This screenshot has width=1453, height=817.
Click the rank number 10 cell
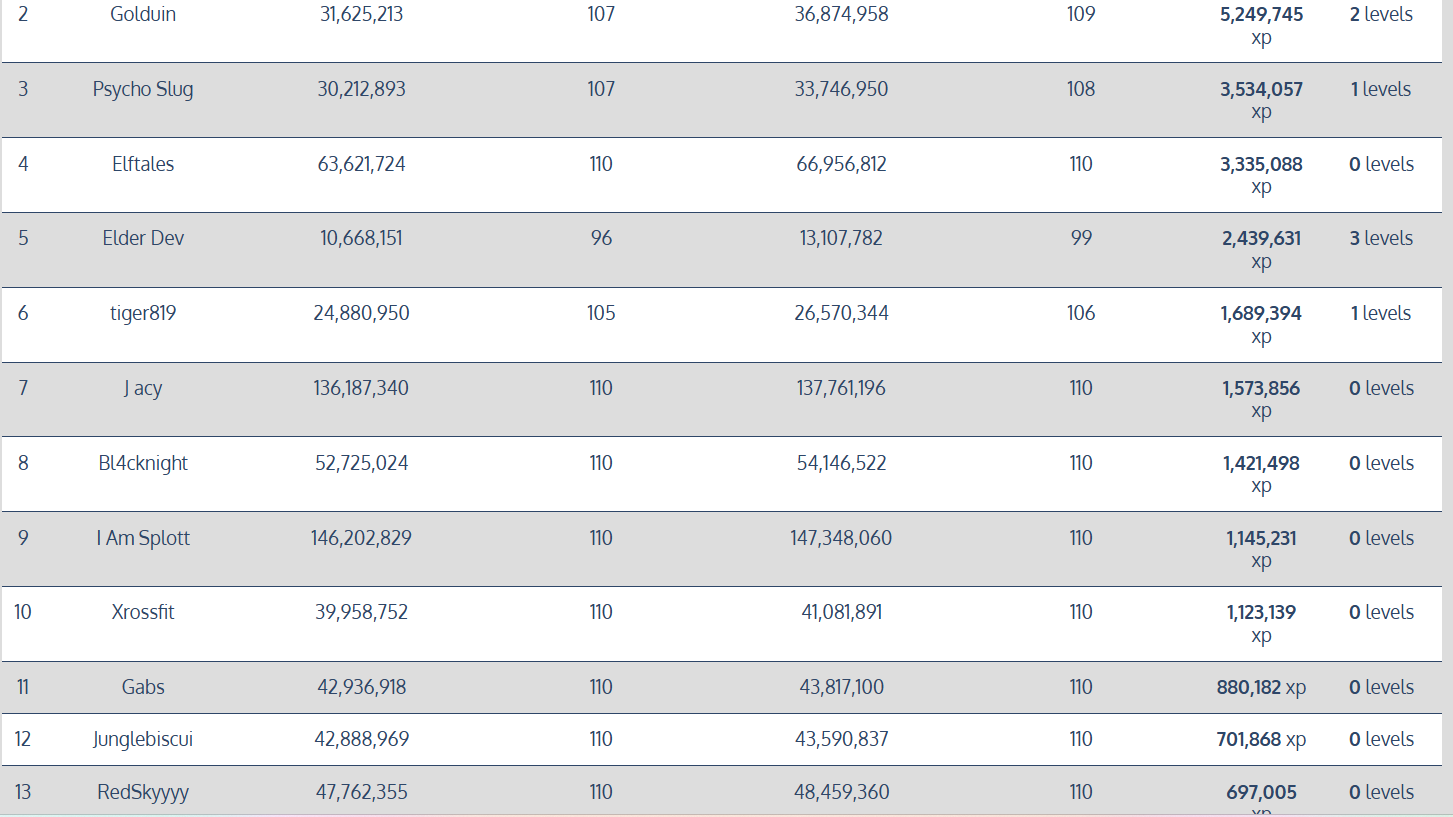pyautogui.click(x=23, y=612)
